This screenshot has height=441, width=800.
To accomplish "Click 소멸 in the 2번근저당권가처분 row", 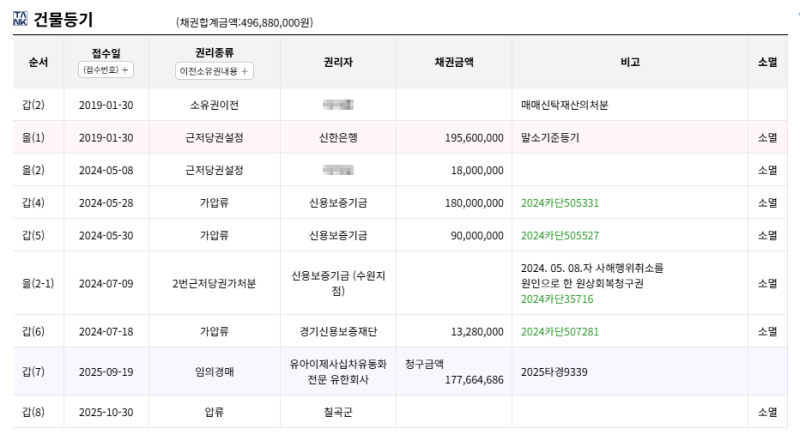I will (767, 283).
